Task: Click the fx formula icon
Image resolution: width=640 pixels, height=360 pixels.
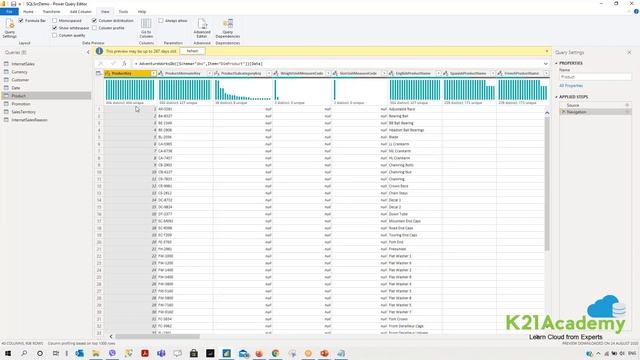Action: tap(124, 64)
